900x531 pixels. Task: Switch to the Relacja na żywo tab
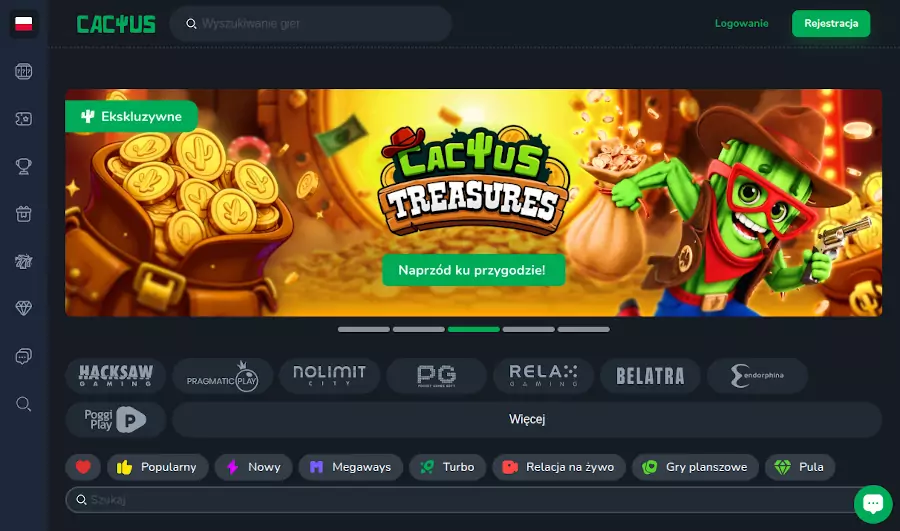(559, 467)
